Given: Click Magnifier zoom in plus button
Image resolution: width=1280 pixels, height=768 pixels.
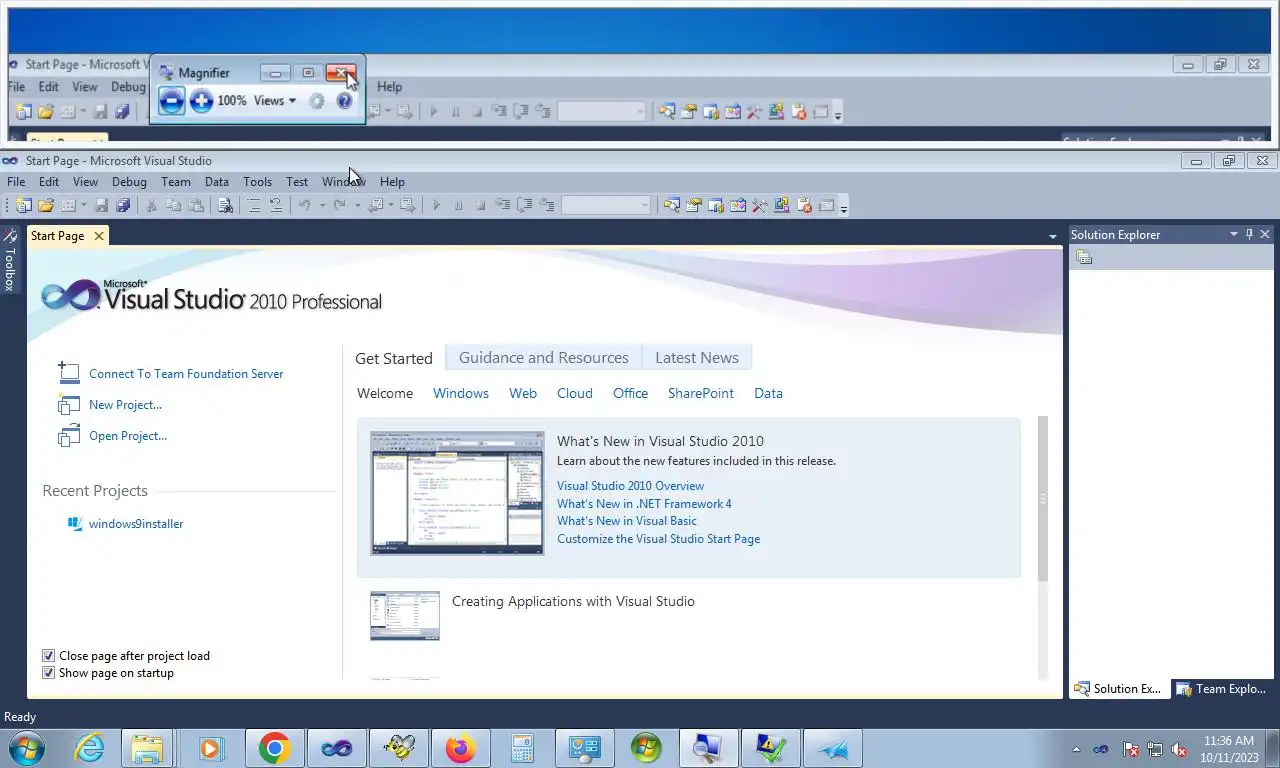Looking at the screenshot, I should point(201,100).
